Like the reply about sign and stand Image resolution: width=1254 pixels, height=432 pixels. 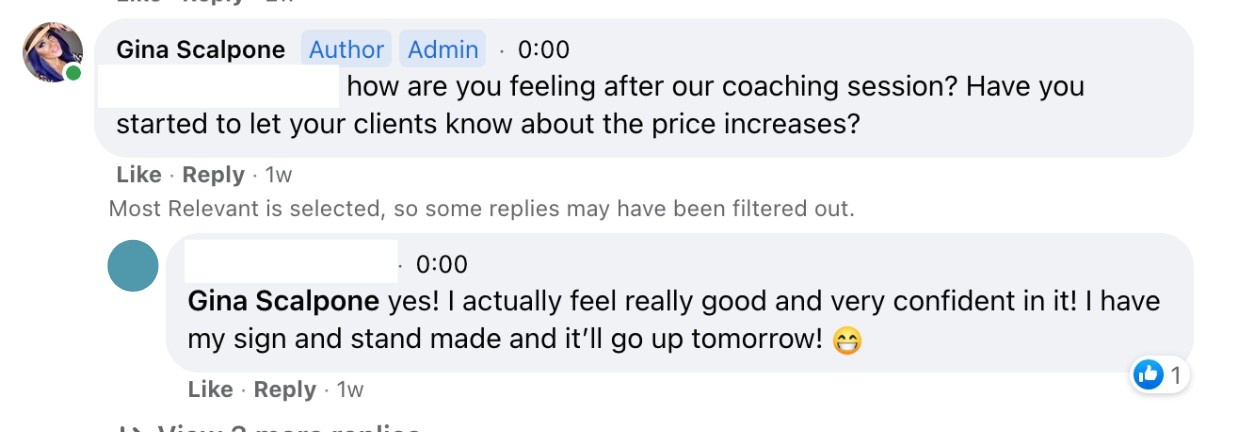(210, 389)
